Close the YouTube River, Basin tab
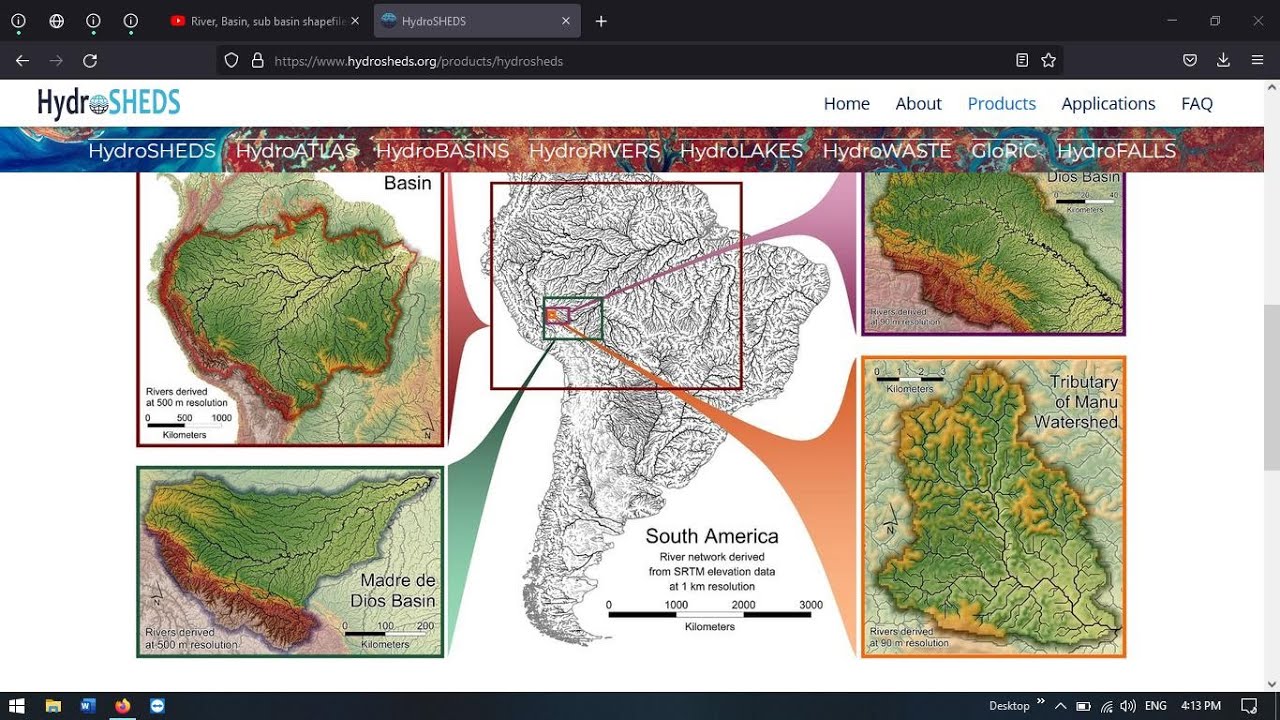Image resolution: width=1280 pixels, height=720 pixels. (355, 21)
